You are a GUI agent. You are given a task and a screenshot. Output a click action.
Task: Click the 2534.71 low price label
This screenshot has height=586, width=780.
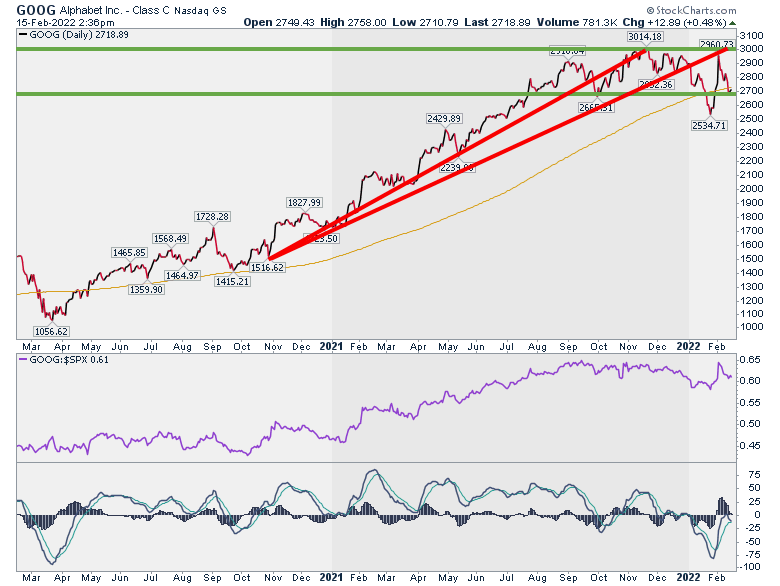point(709,125)
